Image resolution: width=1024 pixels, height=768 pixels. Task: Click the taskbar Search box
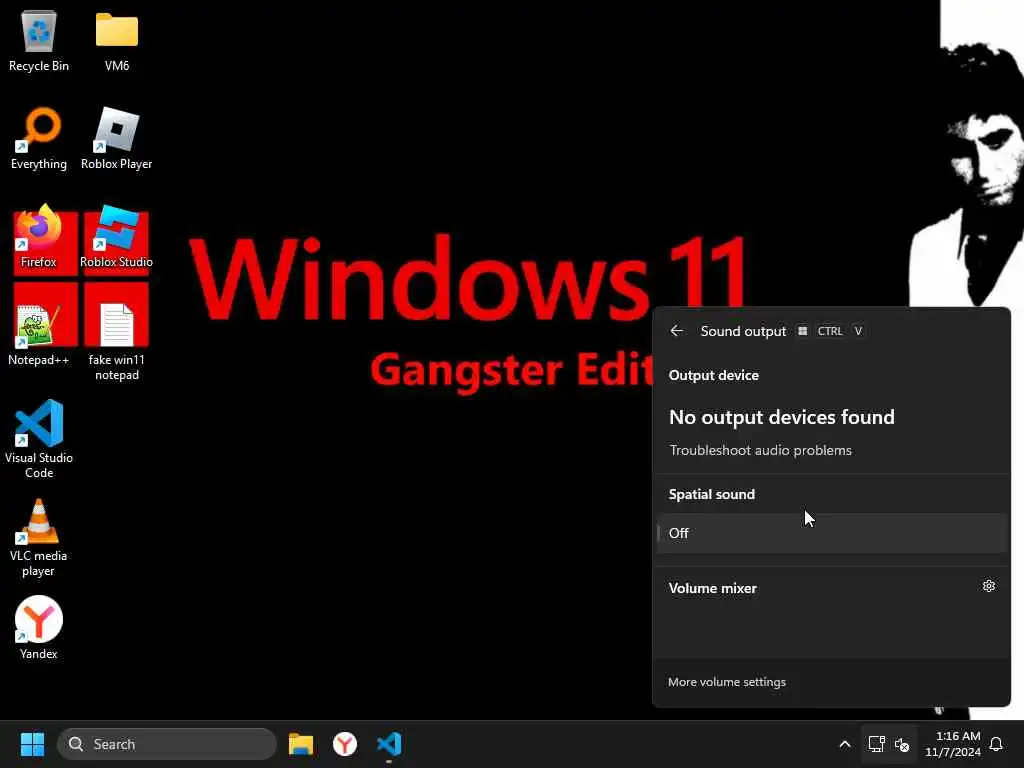[167, 744]
